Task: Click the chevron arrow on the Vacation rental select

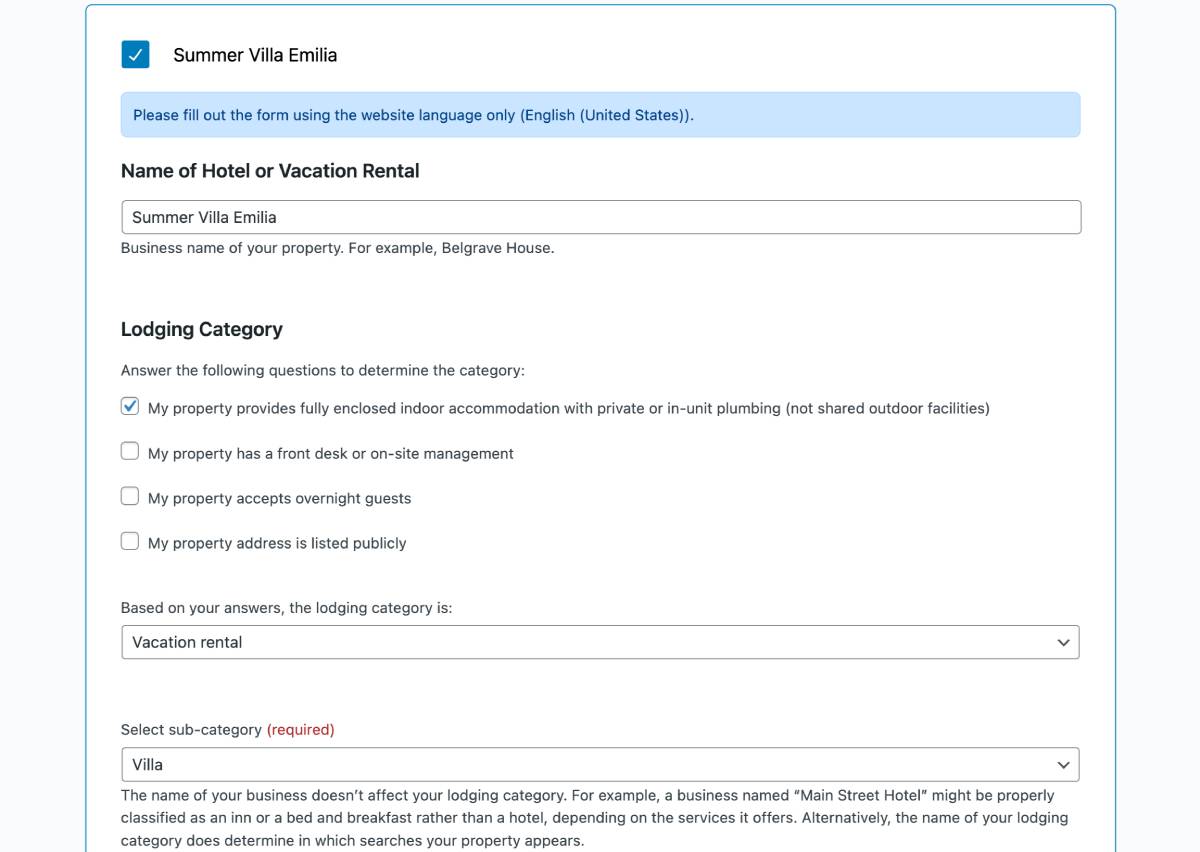Action: [x=1063, y=642]
